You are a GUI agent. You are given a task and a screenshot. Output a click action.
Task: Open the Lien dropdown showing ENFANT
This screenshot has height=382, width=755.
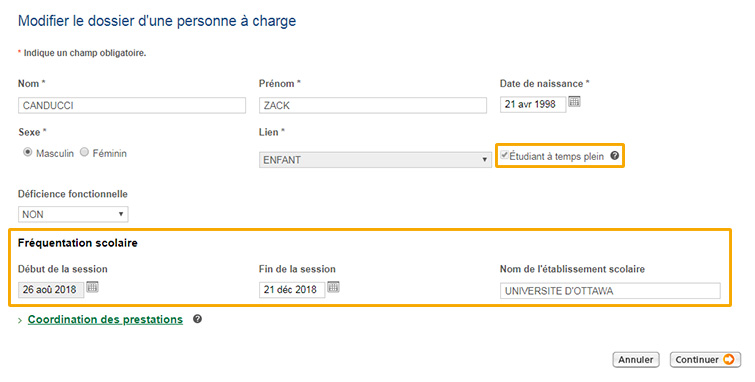click(375, 160)
